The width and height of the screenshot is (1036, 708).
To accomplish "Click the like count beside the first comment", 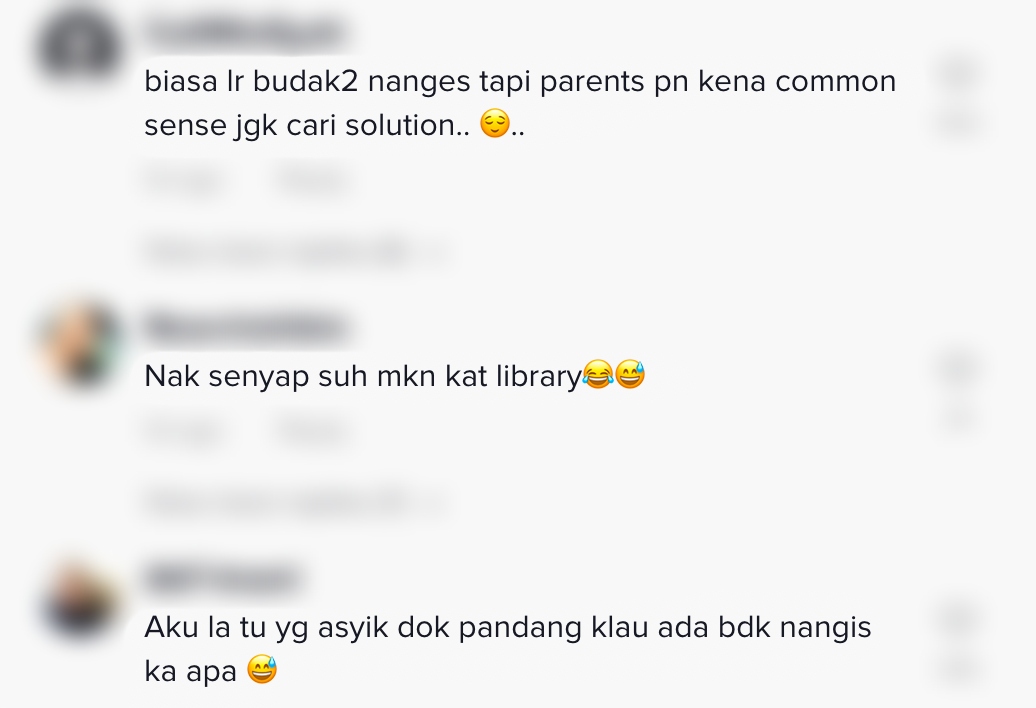I will pos(959,123).
